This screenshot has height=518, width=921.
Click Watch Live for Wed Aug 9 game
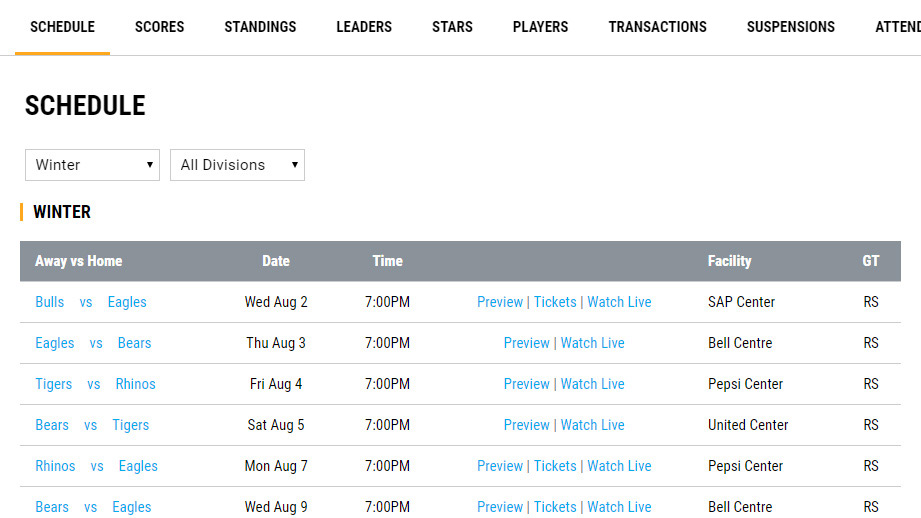[x=619, y=507]
